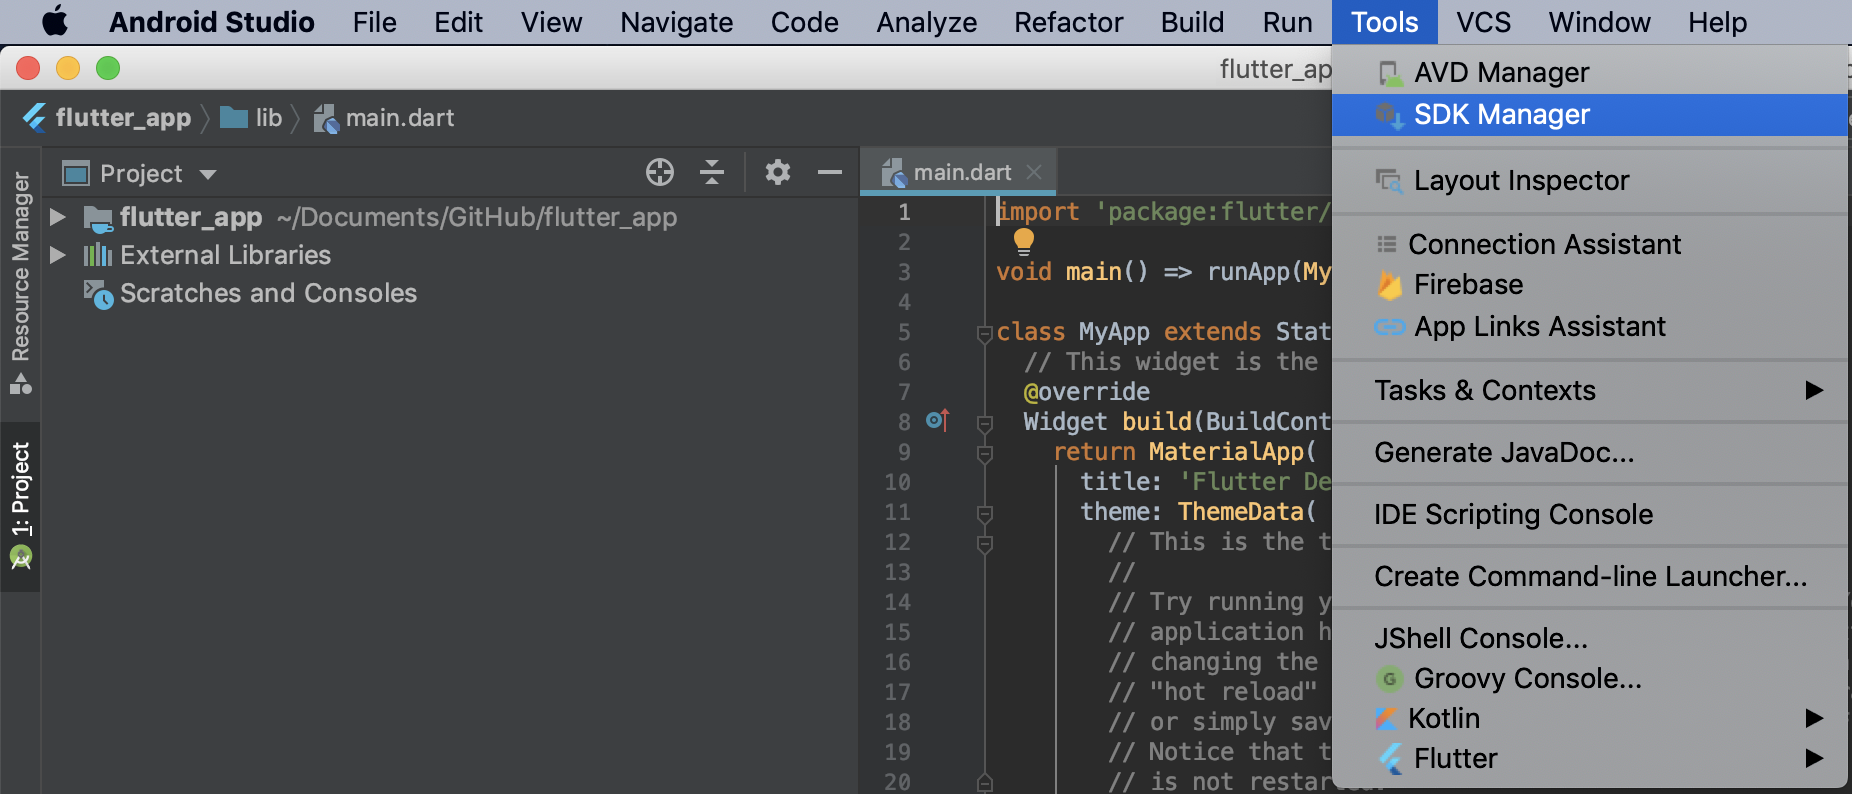This screenshot has height=794, width=1852.
Task: Open the Apple menu
Action: (55, 21)
